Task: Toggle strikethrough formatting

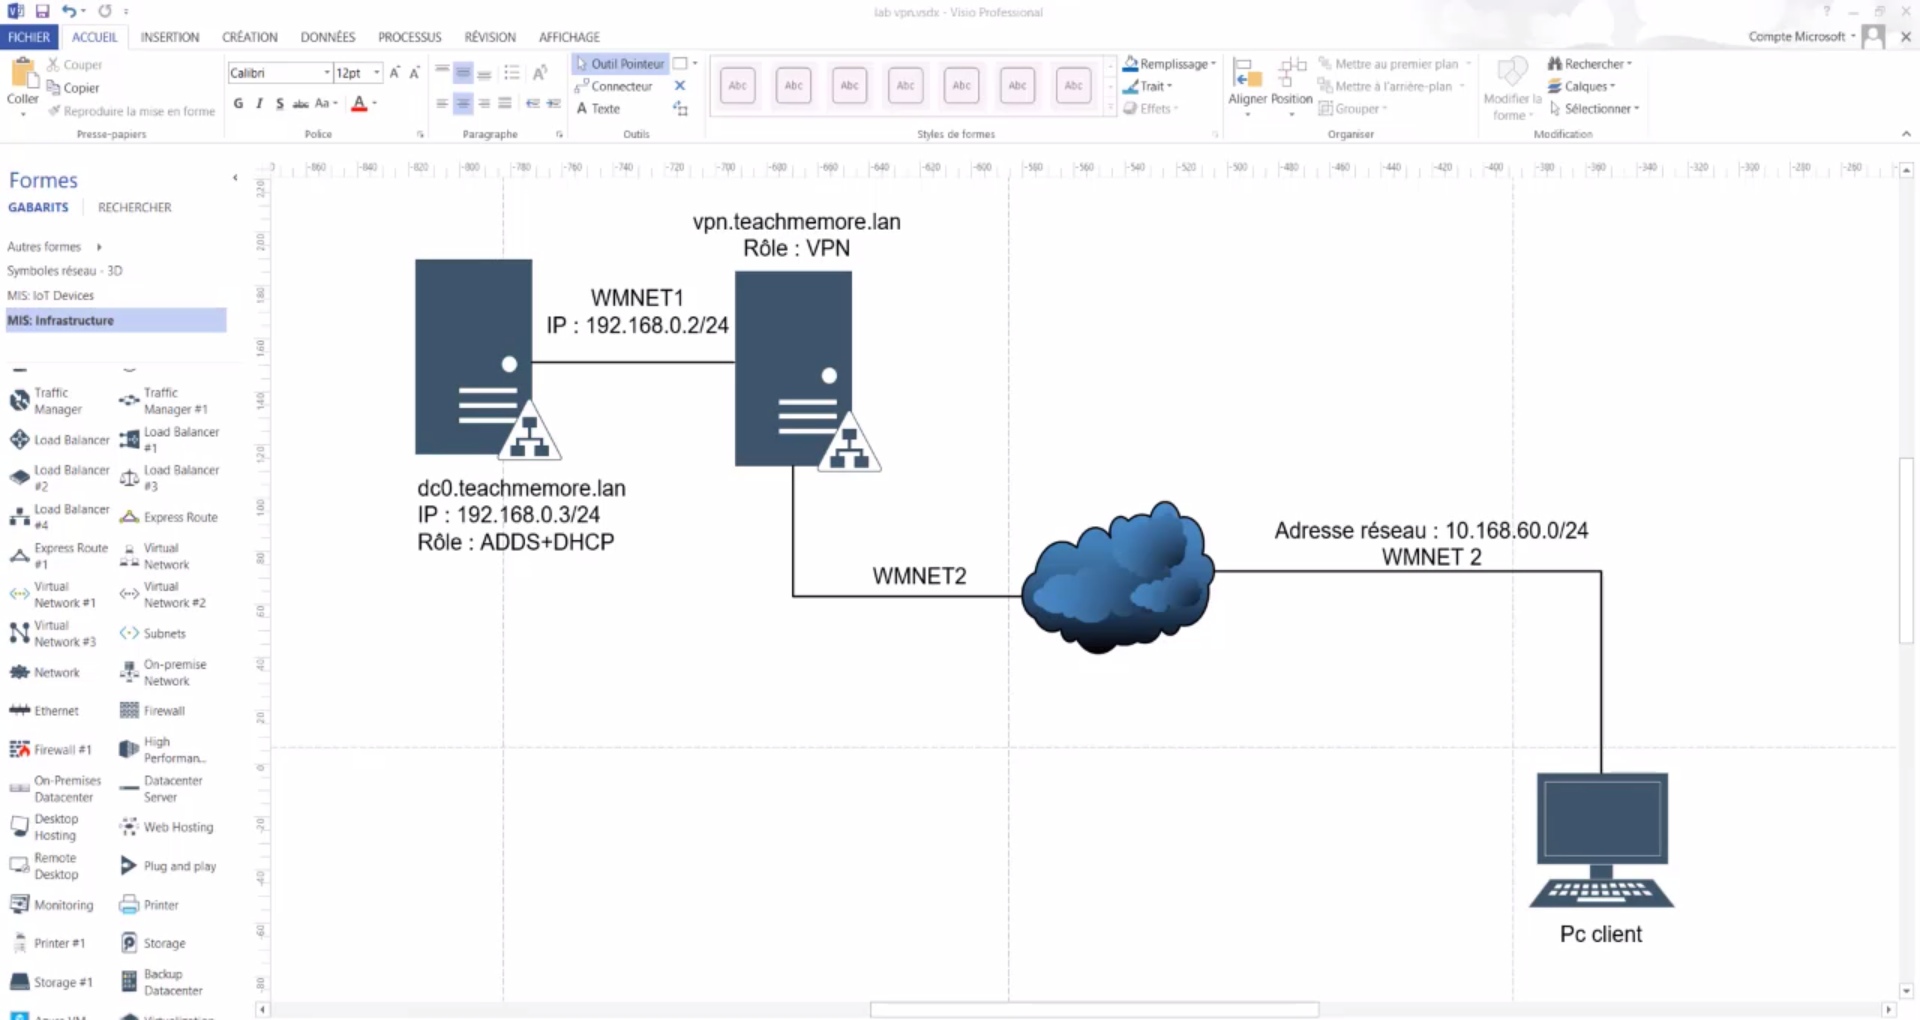Action: [x=300, y=103]
